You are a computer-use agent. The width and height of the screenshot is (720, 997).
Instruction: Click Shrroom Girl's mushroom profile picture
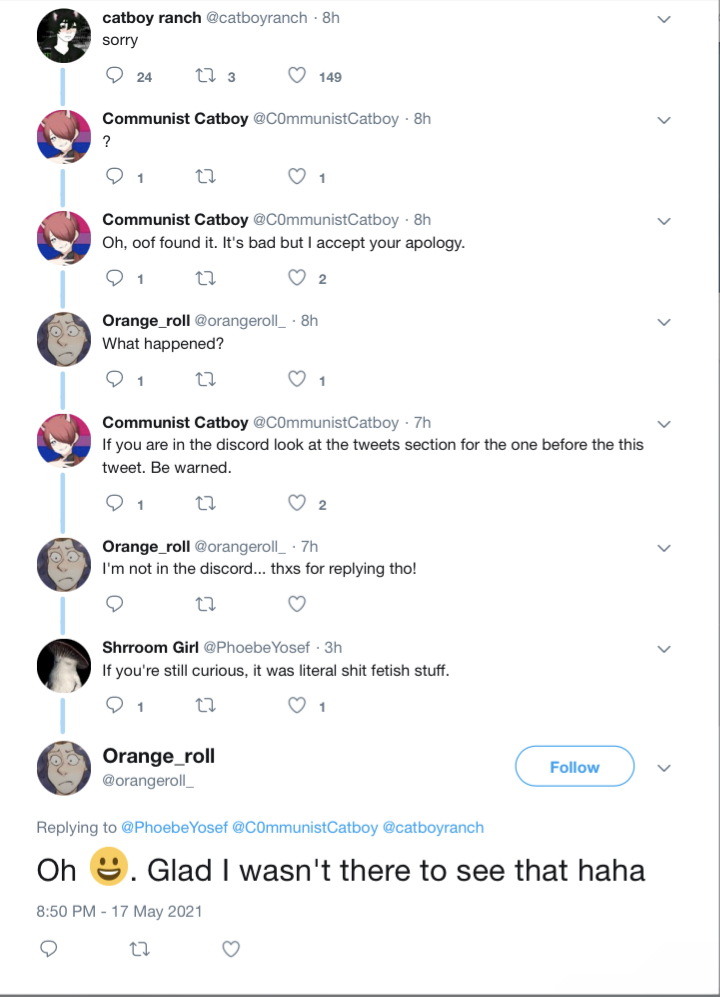pyautogui.click(x=64, y=665)
